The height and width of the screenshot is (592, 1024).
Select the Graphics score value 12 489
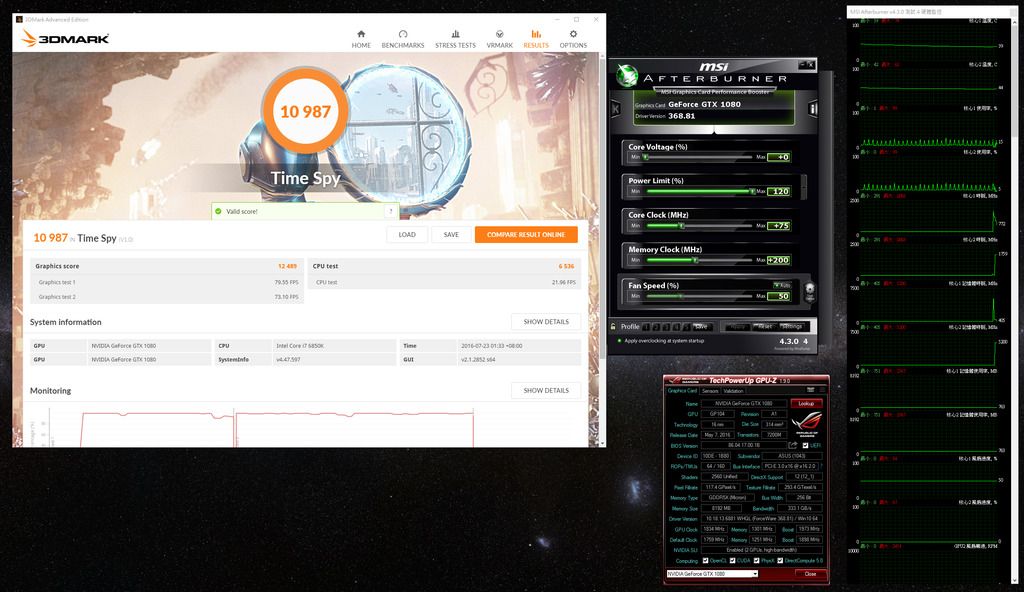[287, 266]
